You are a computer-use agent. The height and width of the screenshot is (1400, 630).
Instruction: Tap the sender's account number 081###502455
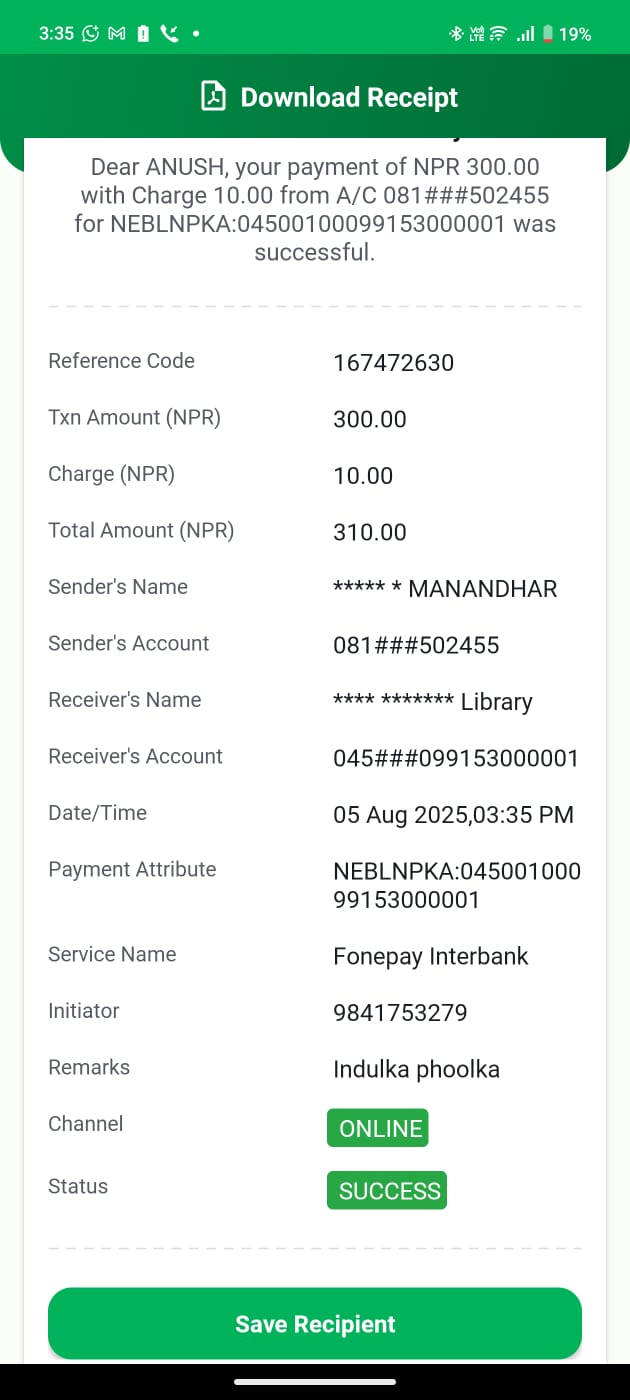(x=415, y=645)
